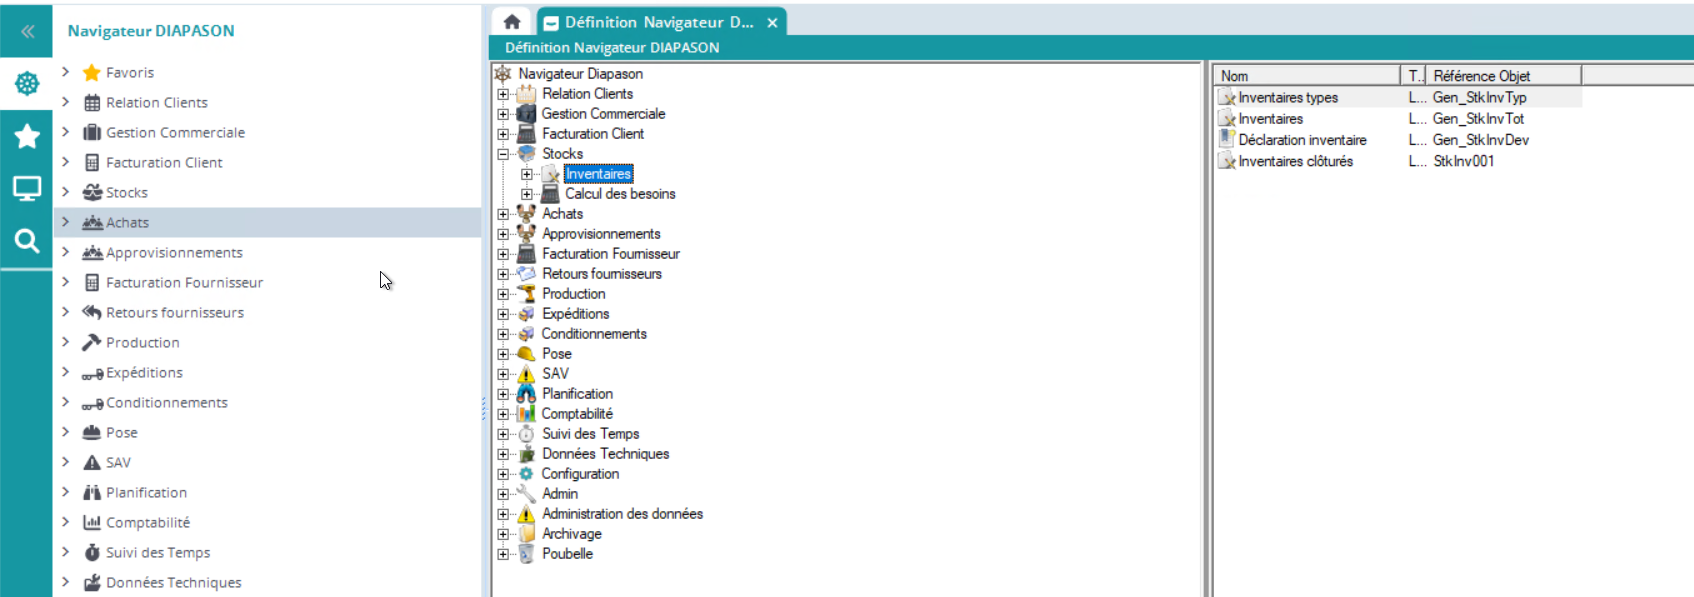
Task: Expand Calcul des besoins node
Action: (527, 194)
